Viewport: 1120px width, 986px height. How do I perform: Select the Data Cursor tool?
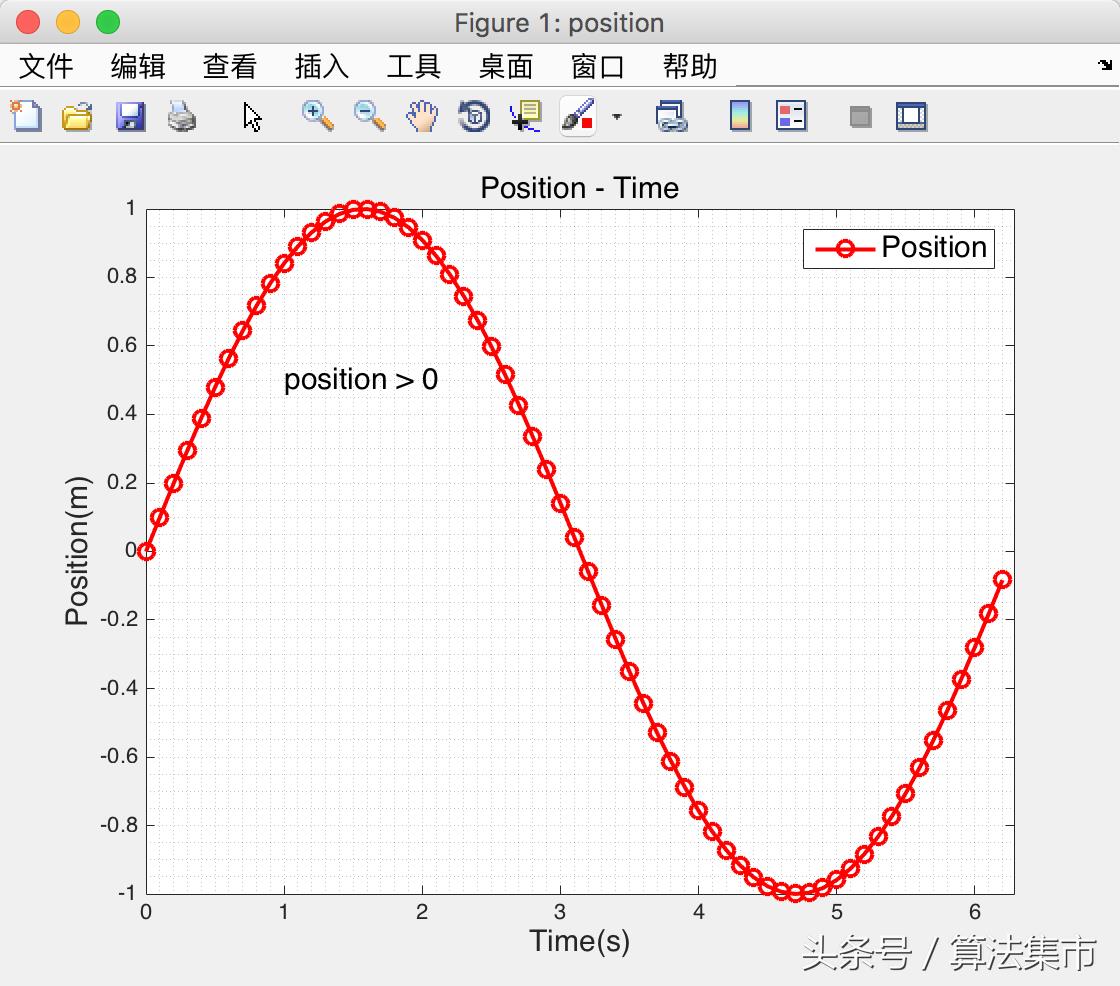[x=526, y=116]
